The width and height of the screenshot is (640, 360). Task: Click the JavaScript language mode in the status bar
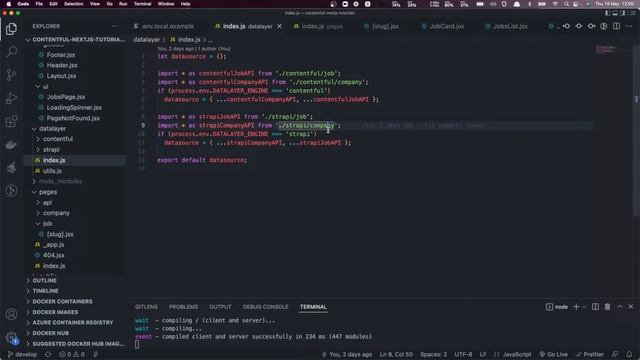pos(517,354)
